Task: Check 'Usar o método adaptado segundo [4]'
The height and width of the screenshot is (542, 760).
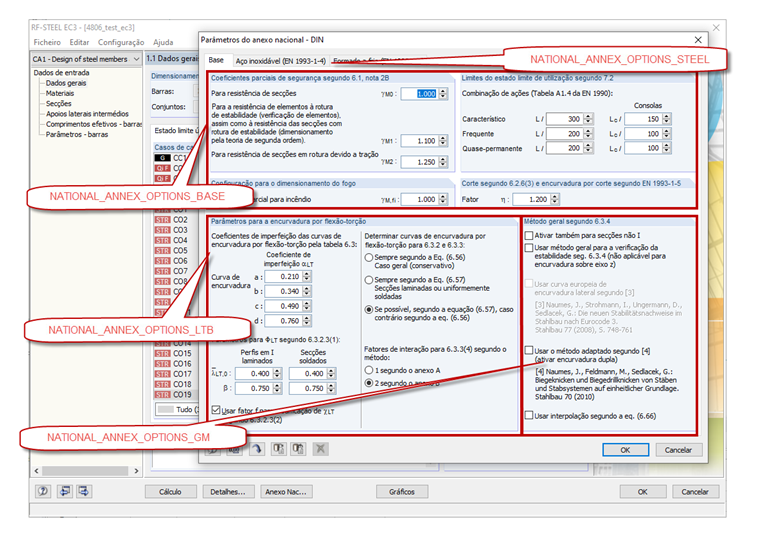Action: [529, 351]
